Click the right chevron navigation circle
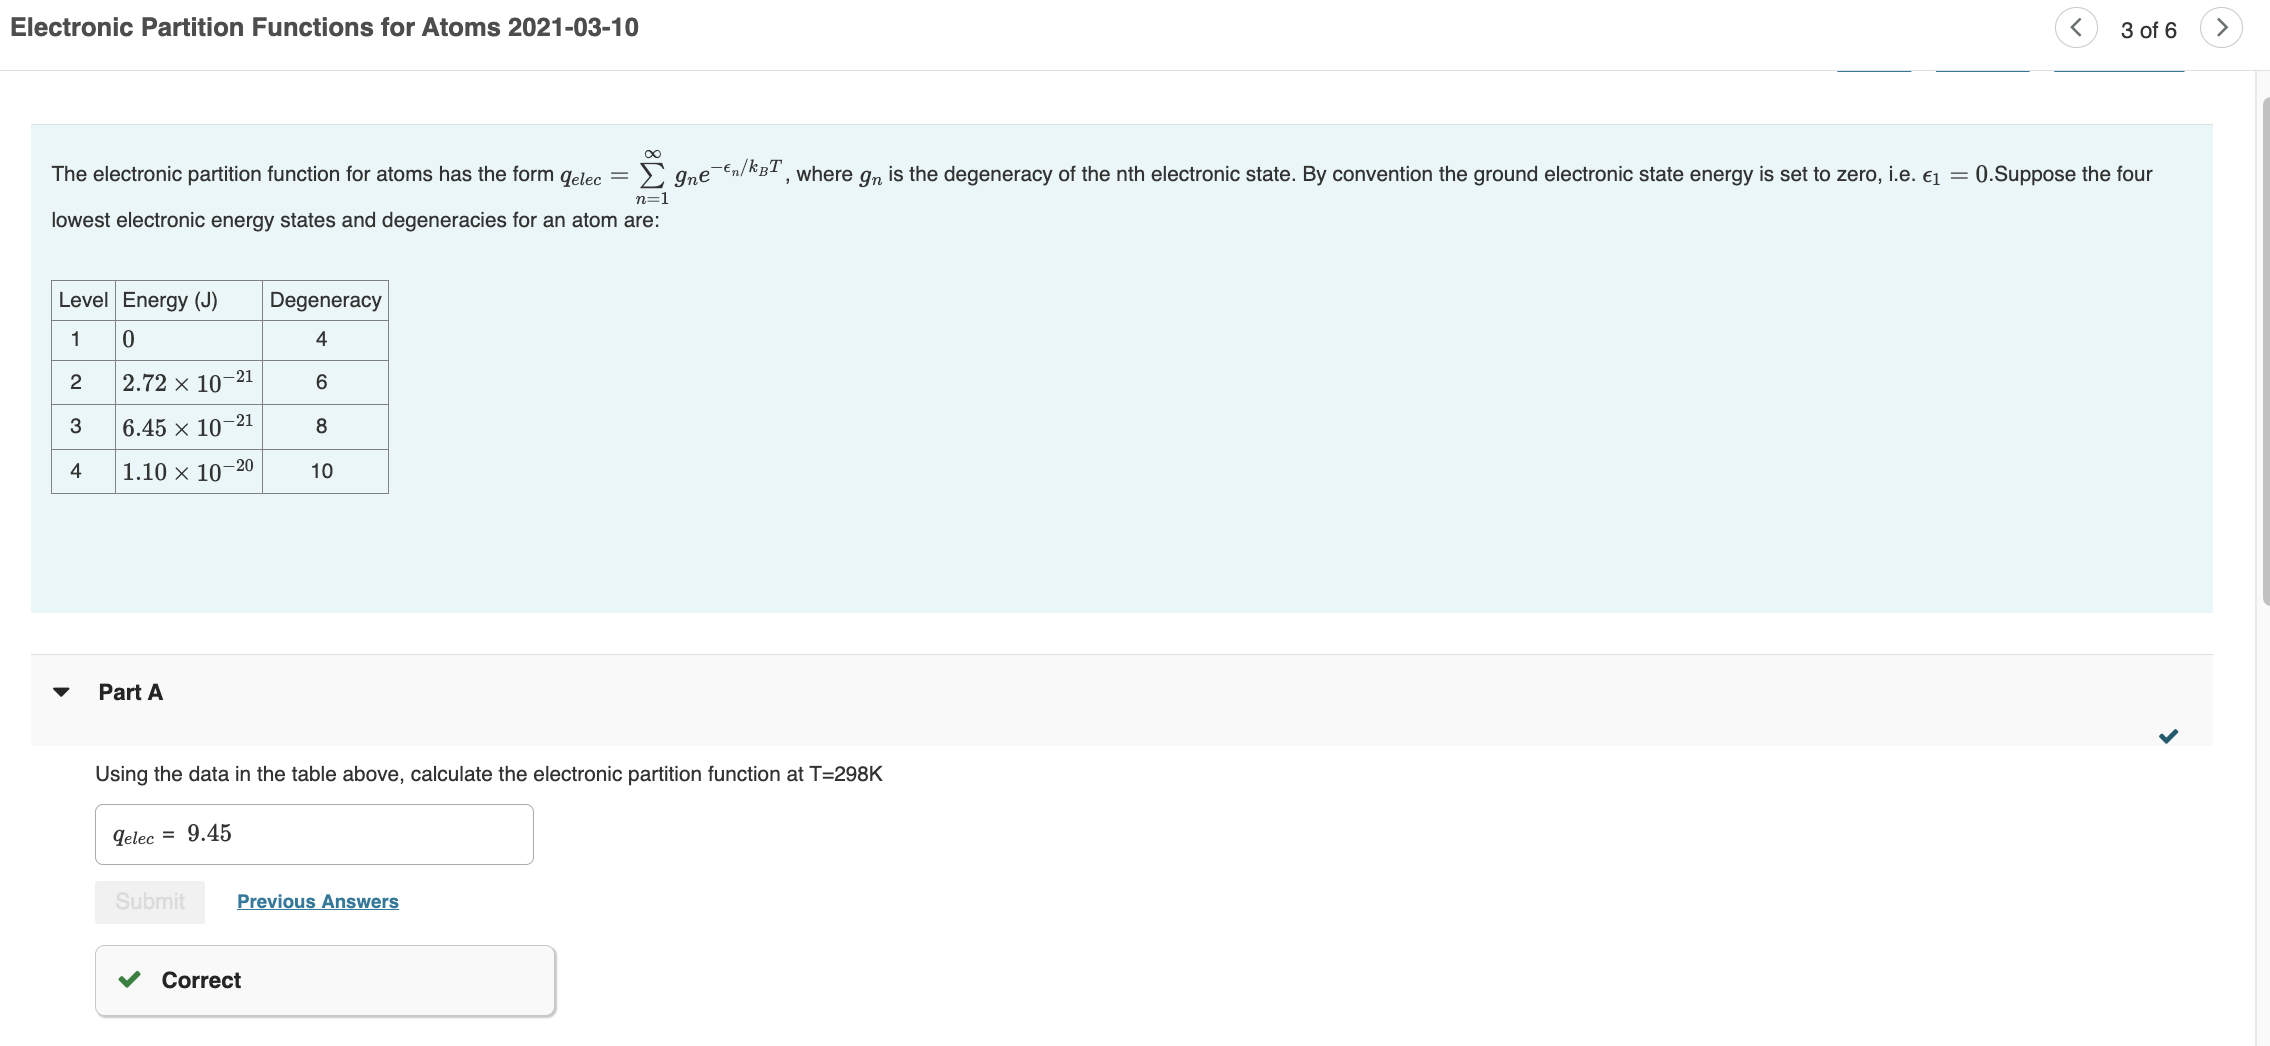Screen dimensions: 2270x1046 click(x=2221, y=27)
